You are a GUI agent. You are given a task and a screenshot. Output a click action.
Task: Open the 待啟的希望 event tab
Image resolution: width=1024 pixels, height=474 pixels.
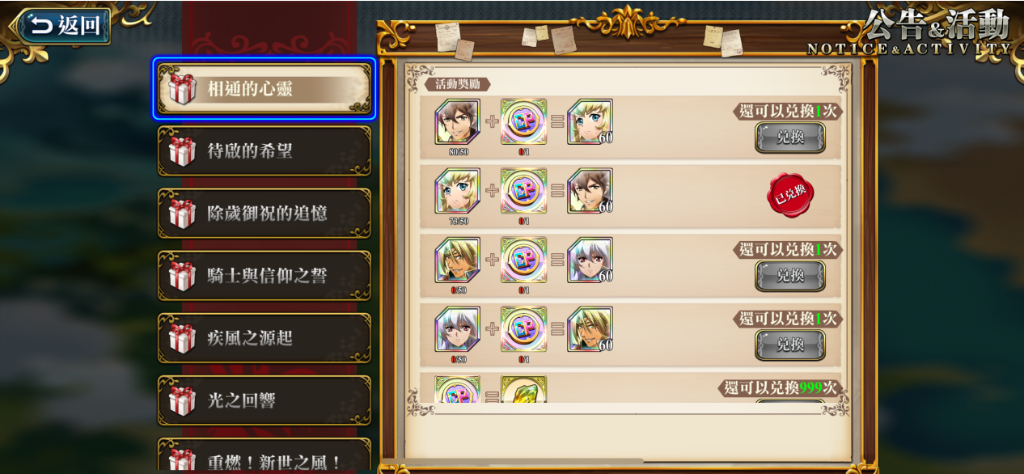pos(264,151)
